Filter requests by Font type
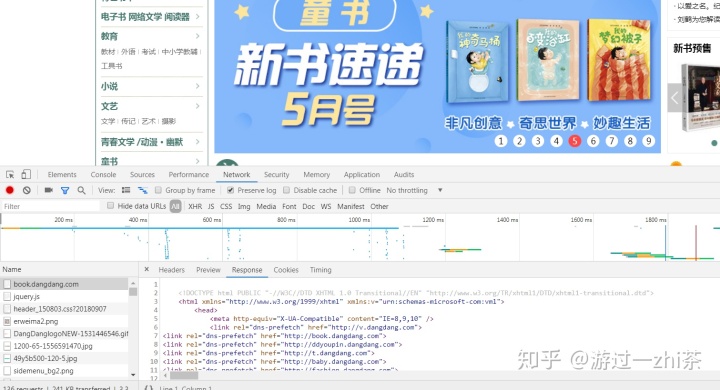720x390 pixels. point(289,206)
